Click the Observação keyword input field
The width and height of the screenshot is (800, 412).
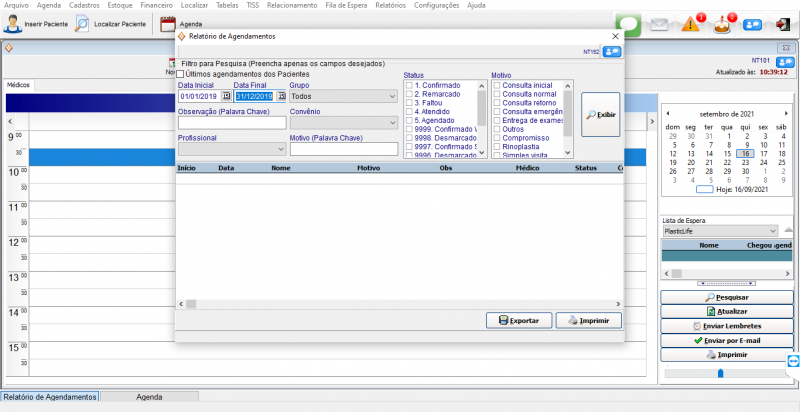(231, 123)
